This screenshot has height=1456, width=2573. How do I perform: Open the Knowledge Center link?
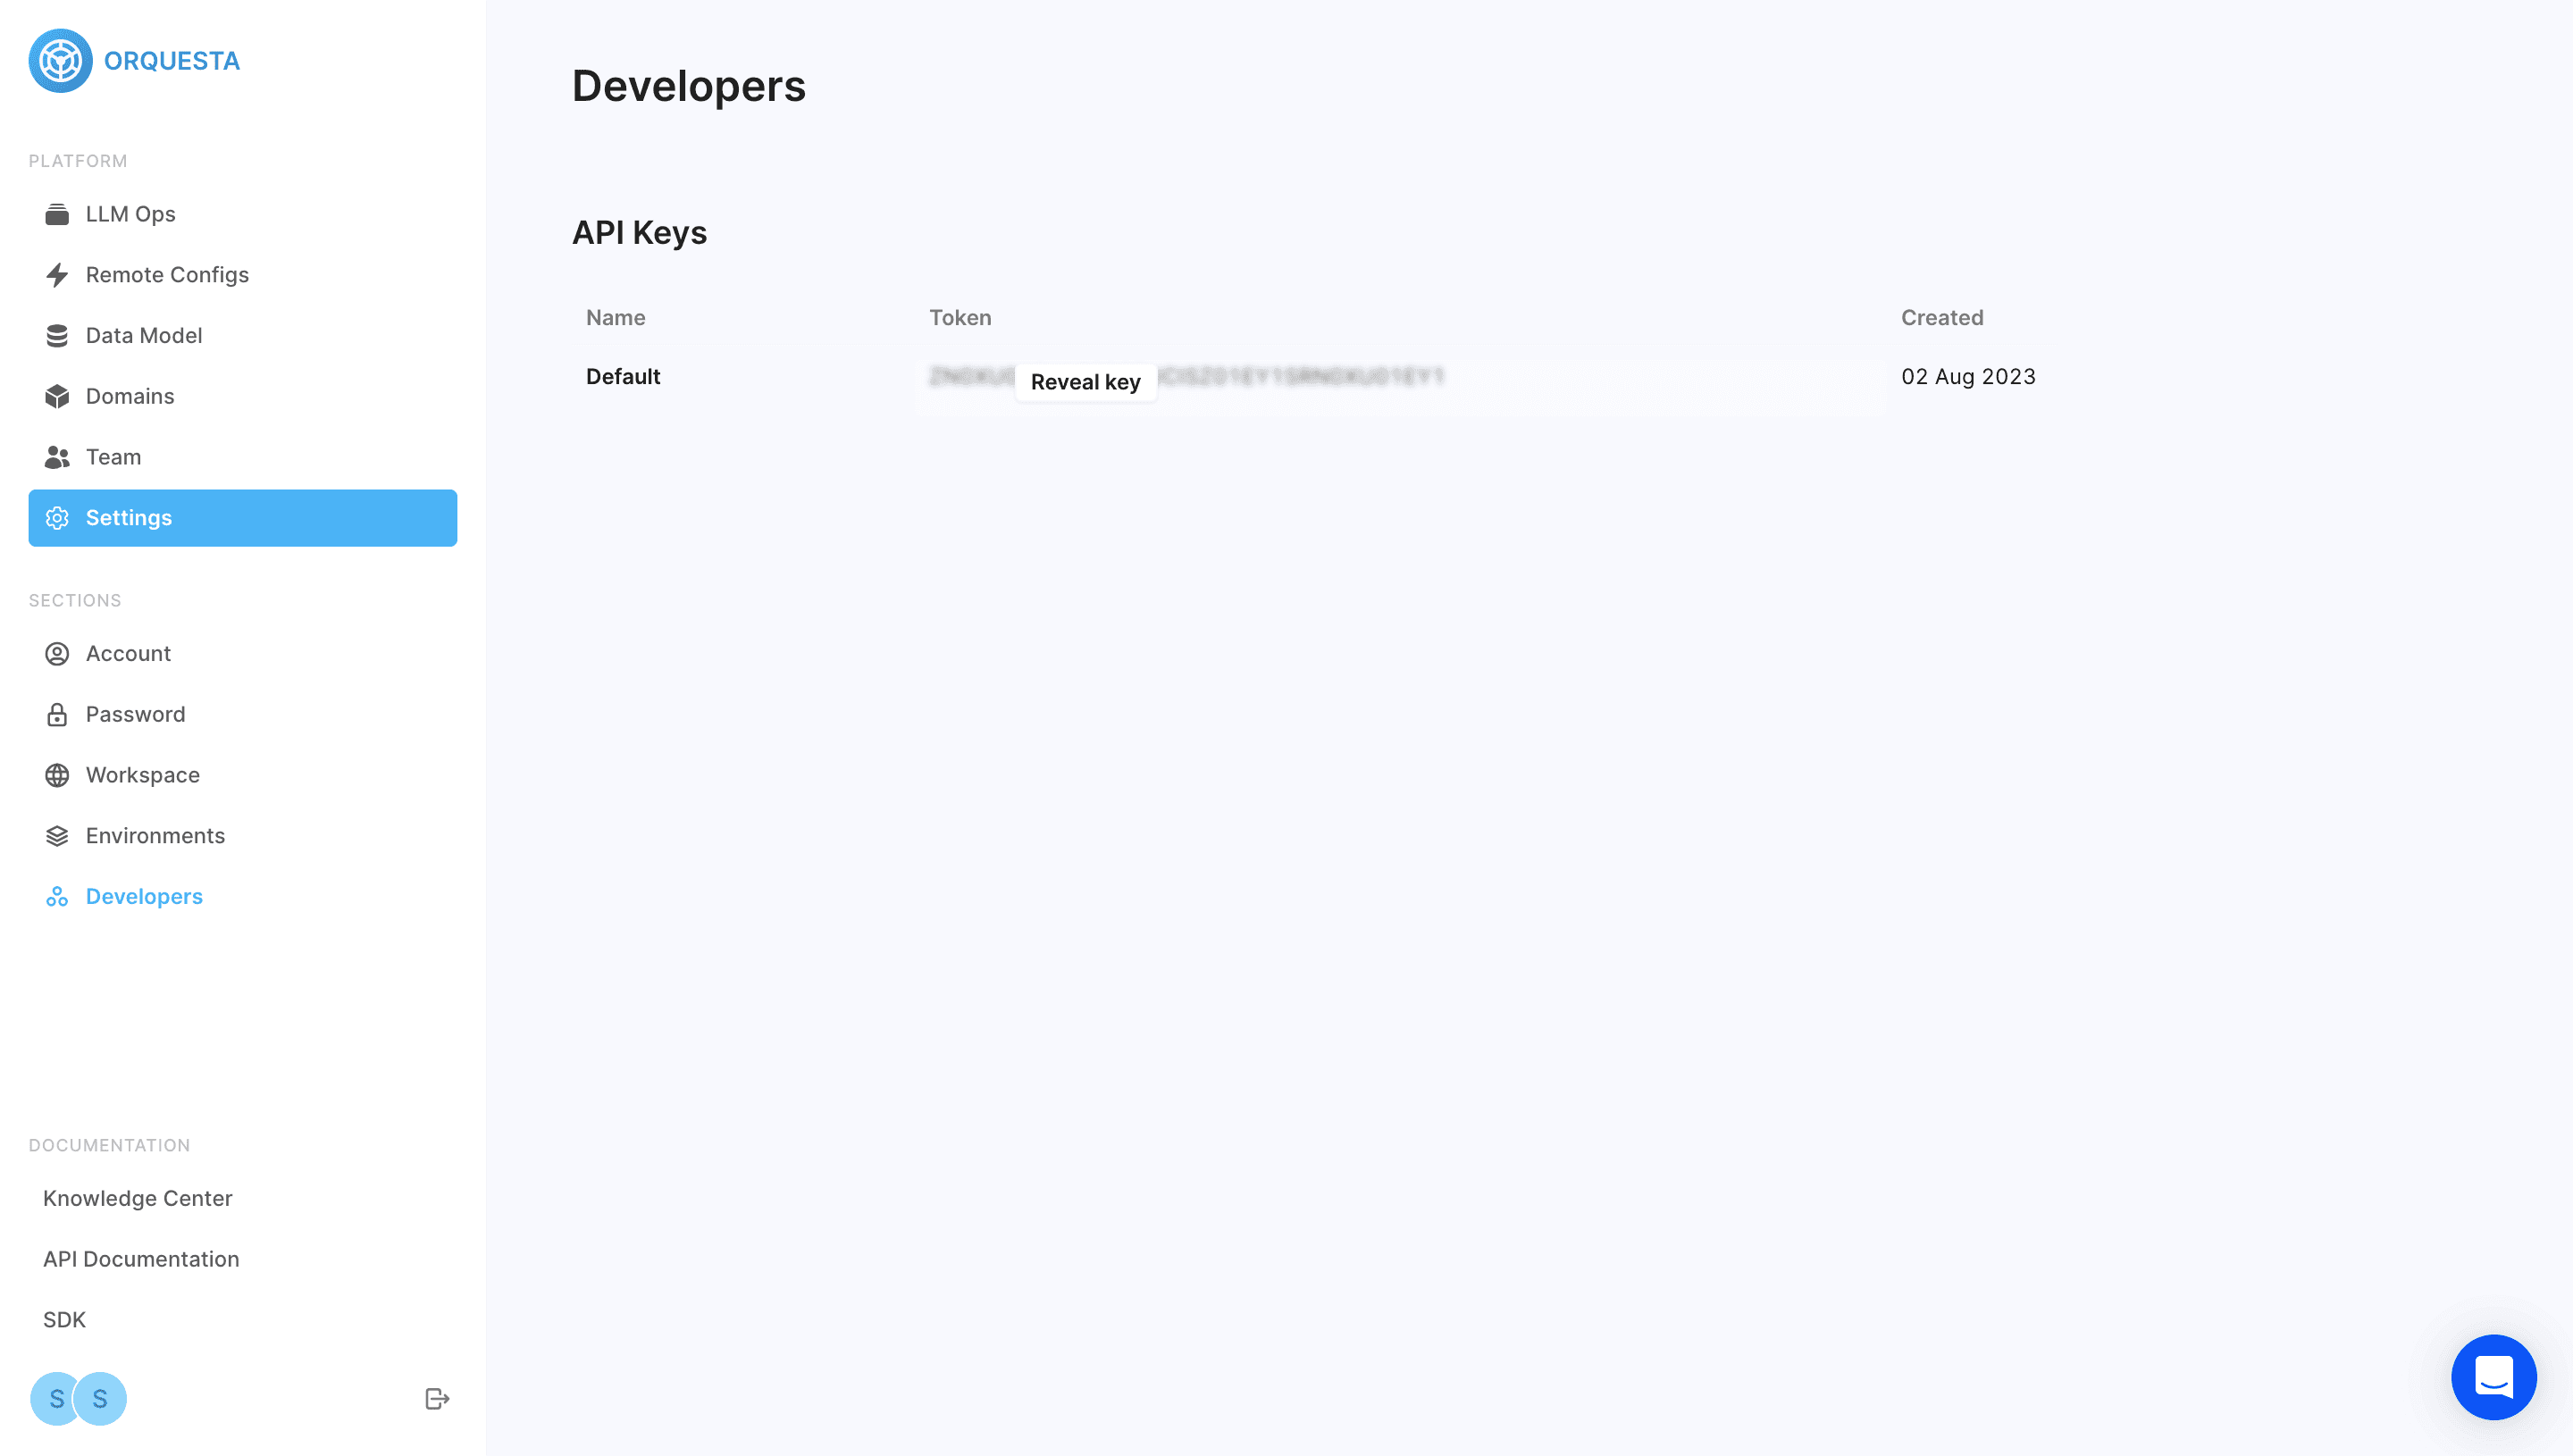[x=137, y=1198]
